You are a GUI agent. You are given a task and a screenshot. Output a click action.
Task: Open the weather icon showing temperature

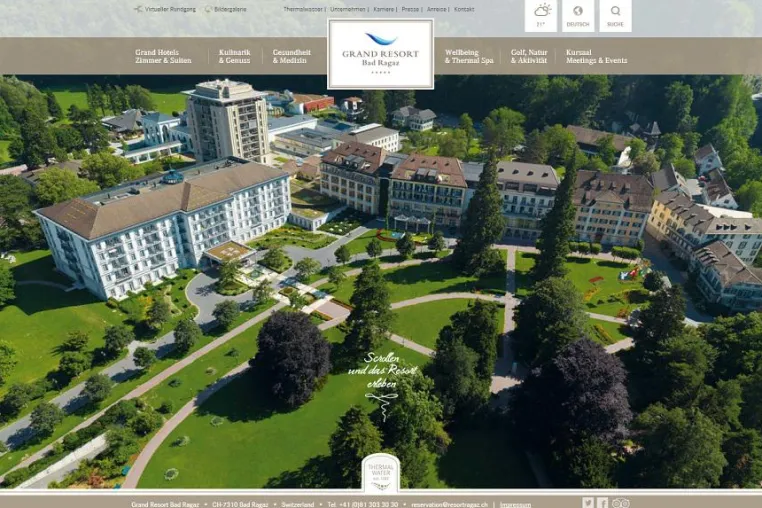pos(541,15)
